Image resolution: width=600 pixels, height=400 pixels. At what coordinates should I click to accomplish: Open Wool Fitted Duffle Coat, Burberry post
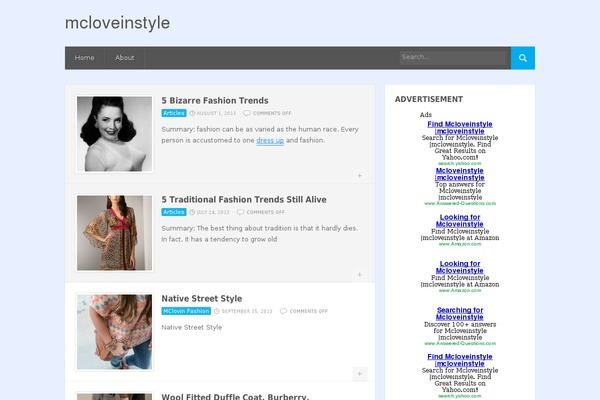tap(235, 397)
